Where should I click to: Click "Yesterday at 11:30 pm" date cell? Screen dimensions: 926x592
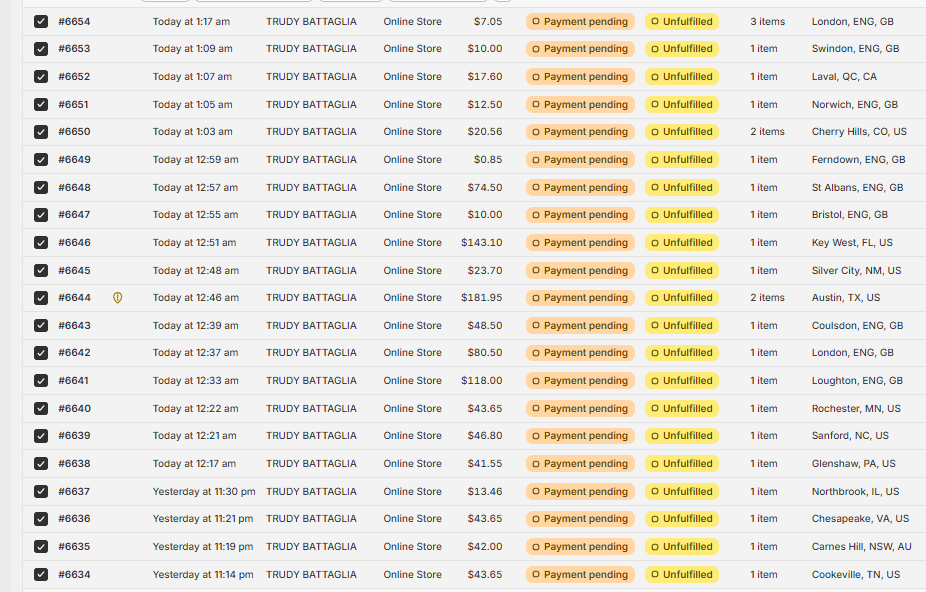click(204, 492)
